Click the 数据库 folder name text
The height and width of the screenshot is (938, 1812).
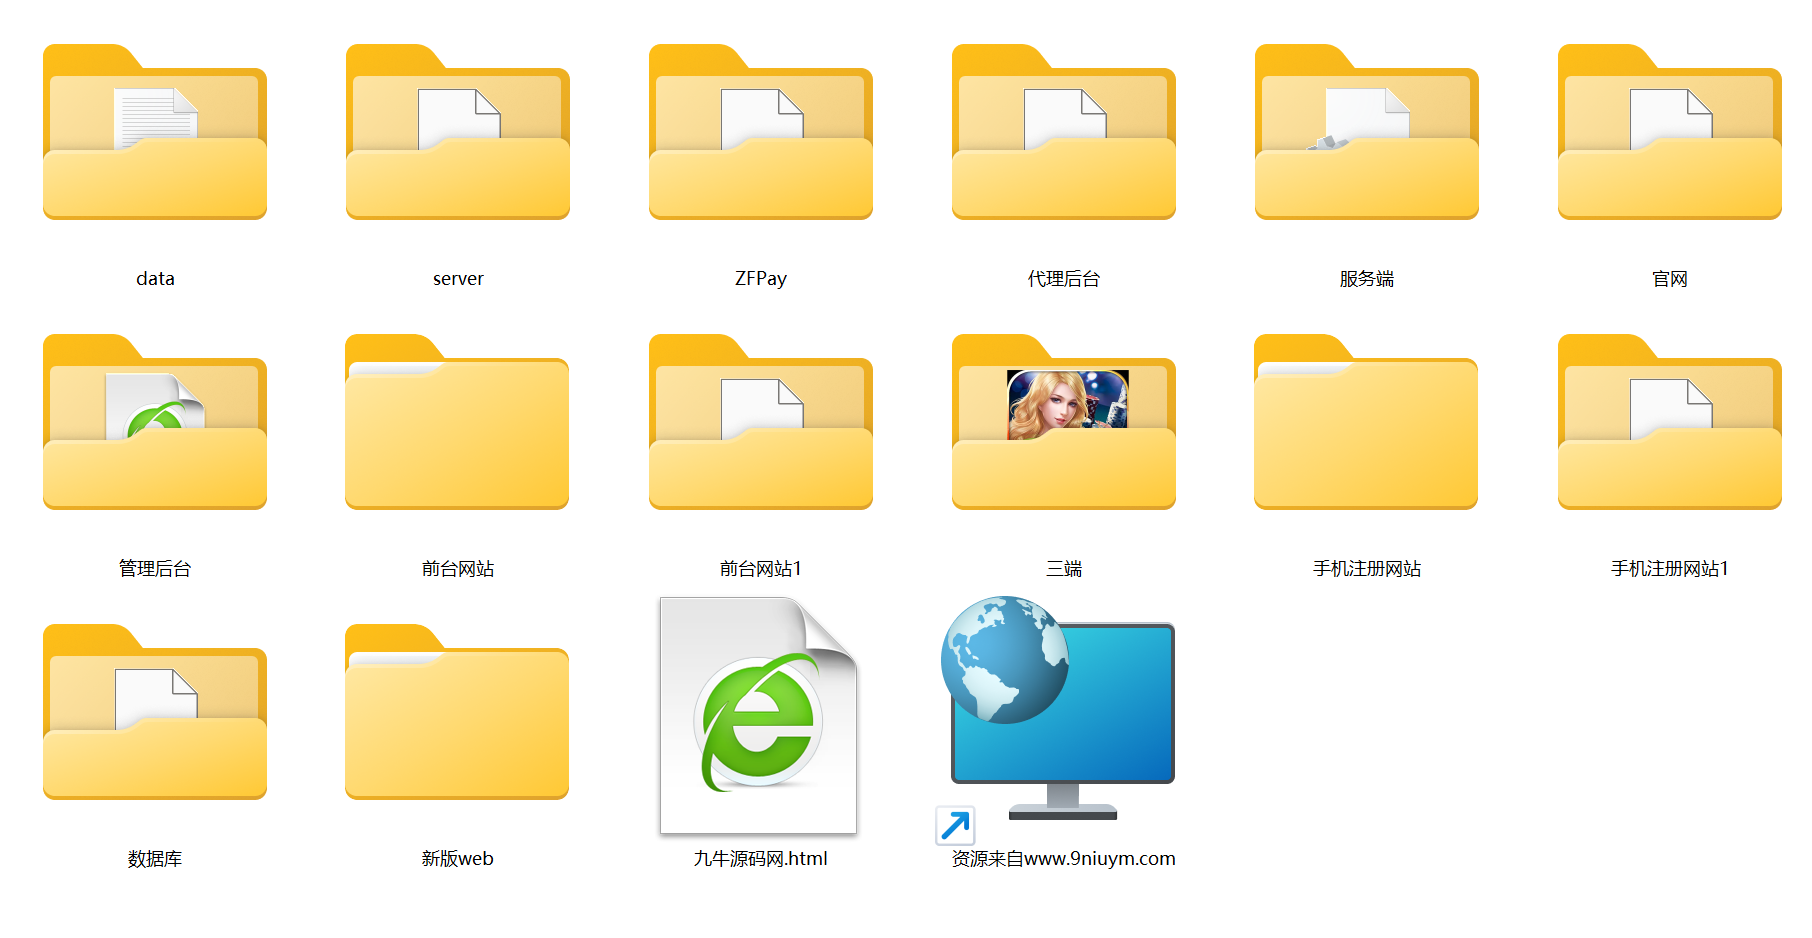(155, 858)
